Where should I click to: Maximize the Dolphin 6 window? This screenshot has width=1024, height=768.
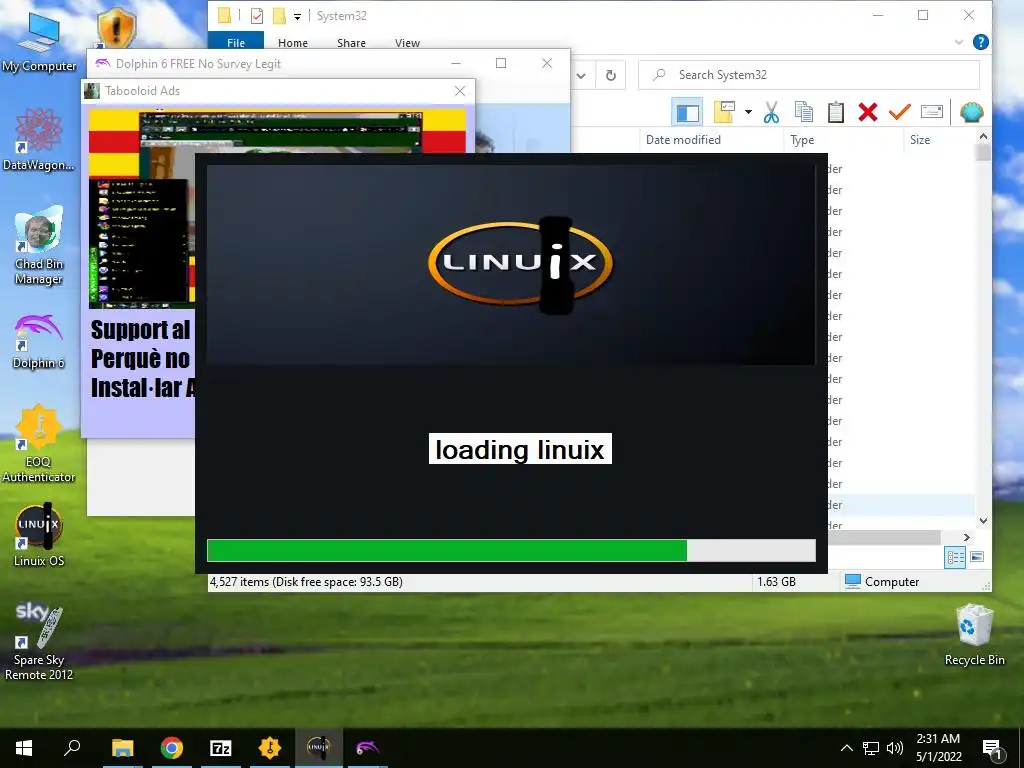click(501, 63)
